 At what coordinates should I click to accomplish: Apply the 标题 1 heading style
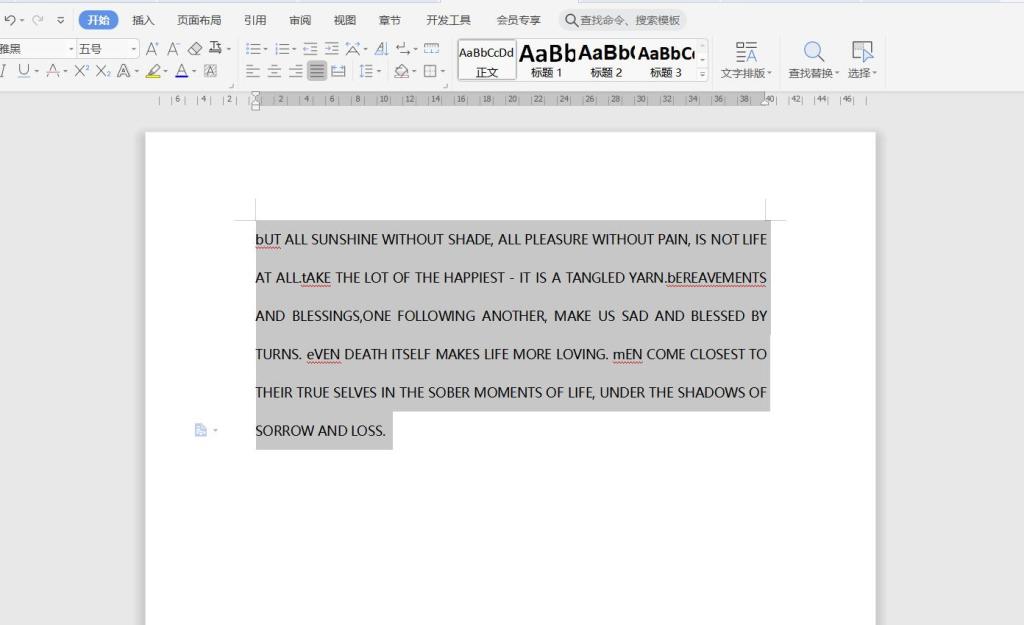[x=546, y=60]
